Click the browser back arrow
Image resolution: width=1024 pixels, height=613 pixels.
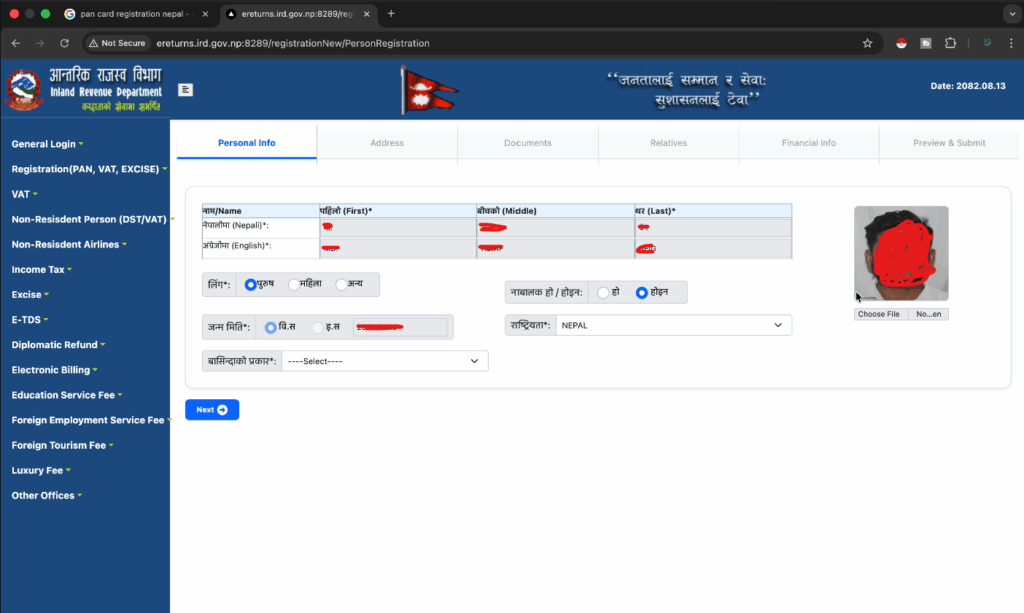point(16,43)
